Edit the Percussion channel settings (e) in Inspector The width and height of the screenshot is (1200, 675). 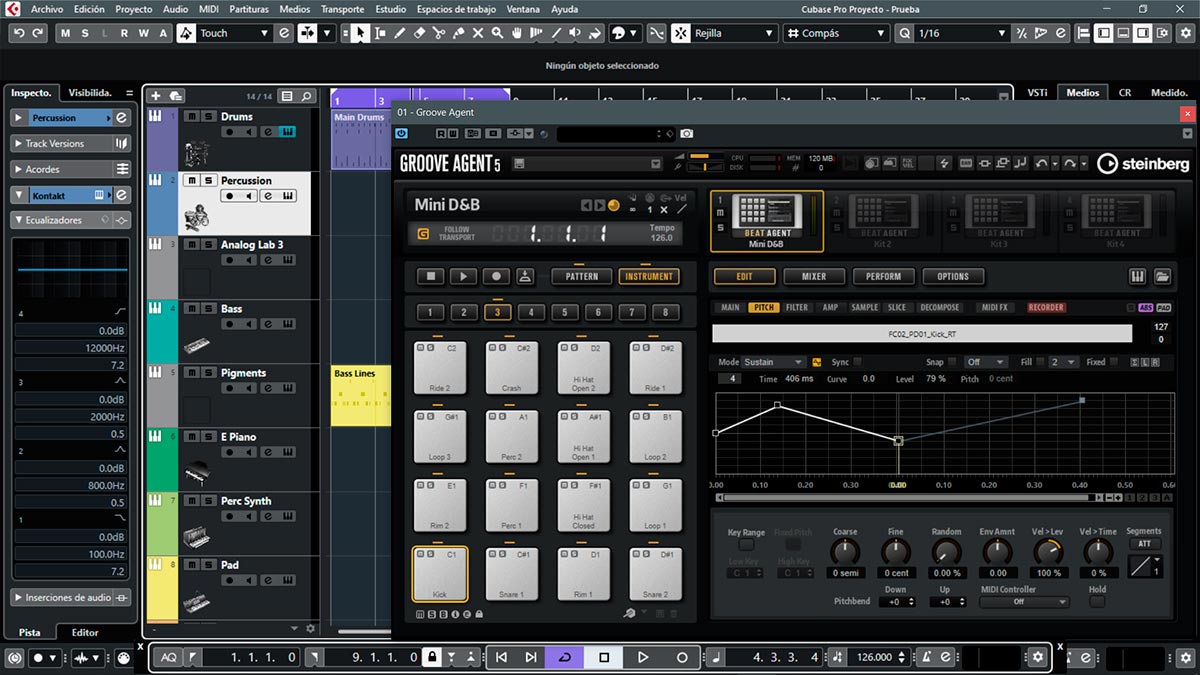click(121, 117)
